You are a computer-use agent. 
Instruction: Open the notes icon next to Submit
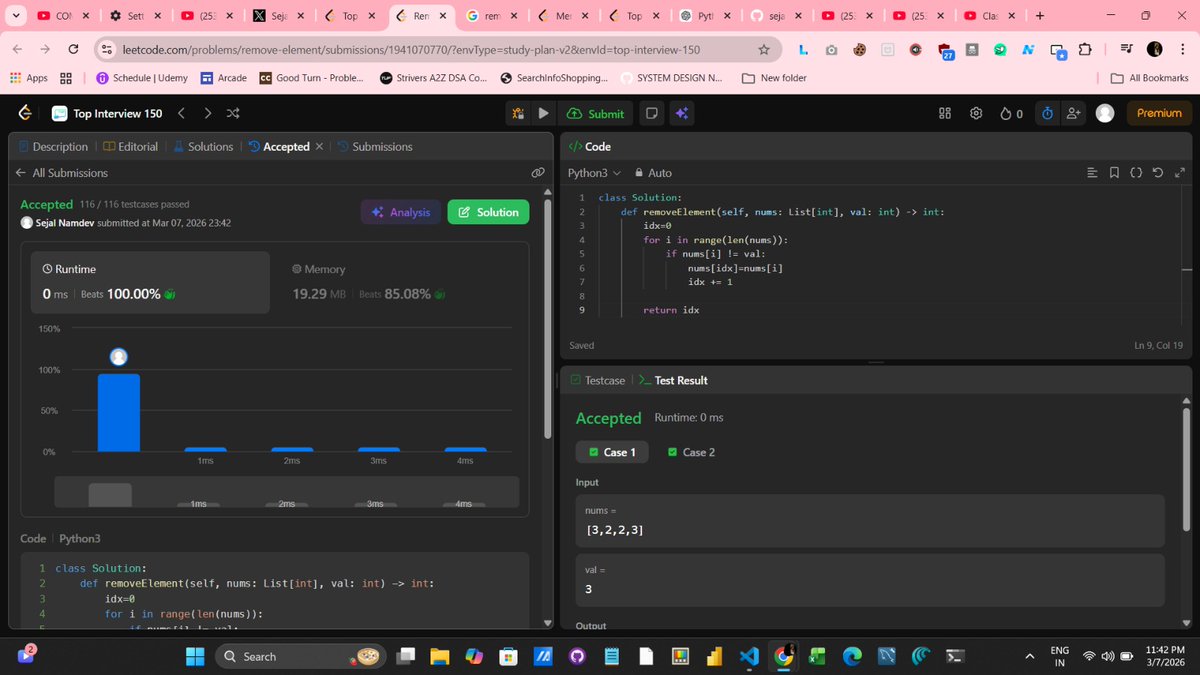tap(651, 113)
